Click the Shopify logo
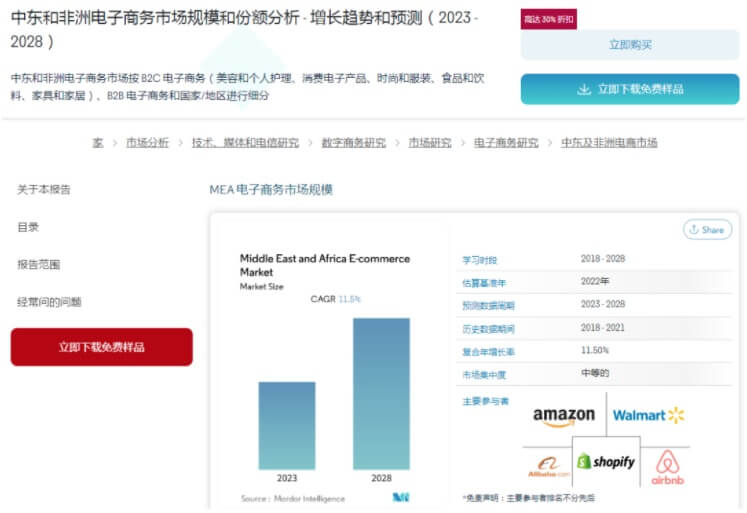This screenshot has height=513, width=747. [606, 462]
